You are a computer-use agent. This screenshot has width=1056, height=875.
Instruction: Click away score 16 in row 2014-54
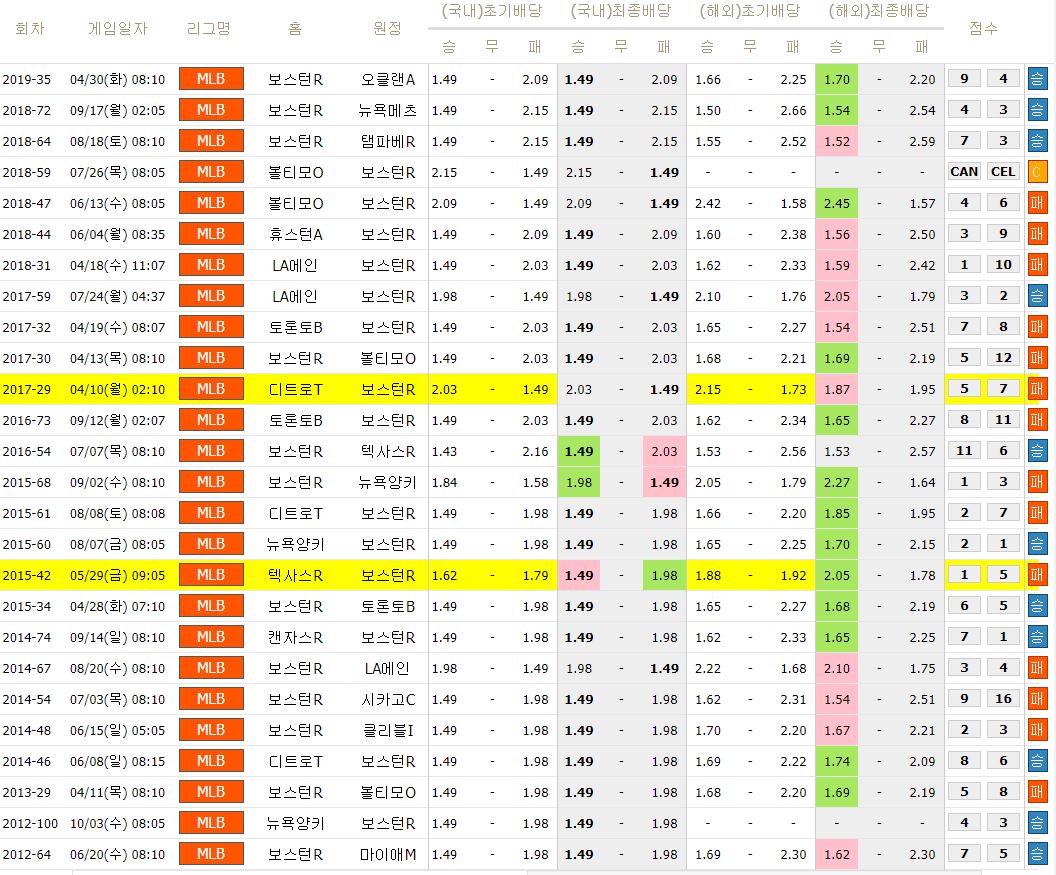(1003, 699)
